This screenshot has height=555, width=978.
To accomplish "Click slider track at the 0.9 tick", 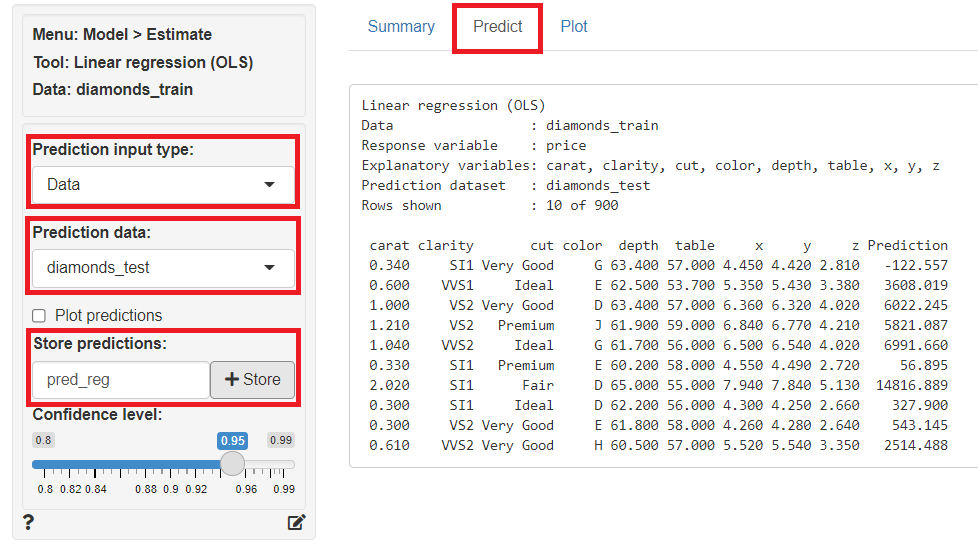I will 171,464.
